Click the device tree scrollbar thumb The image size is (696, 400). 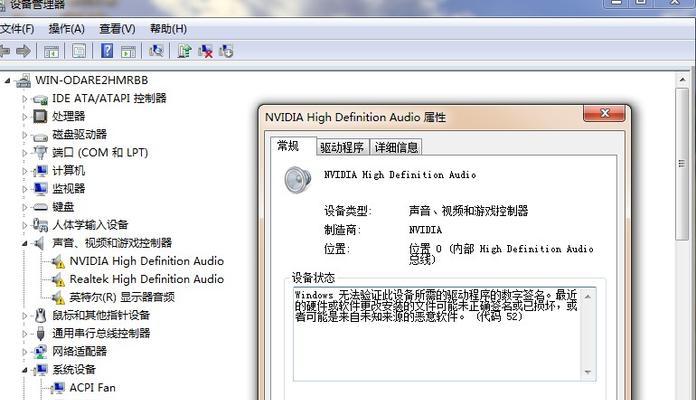[682, 164]
